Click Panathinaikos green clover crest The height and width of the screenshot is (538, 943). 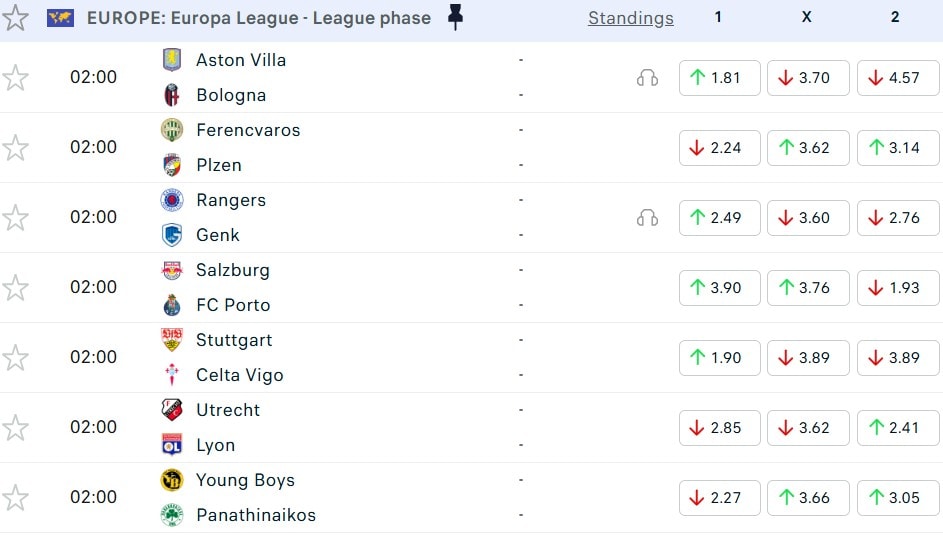coord(172,515)
